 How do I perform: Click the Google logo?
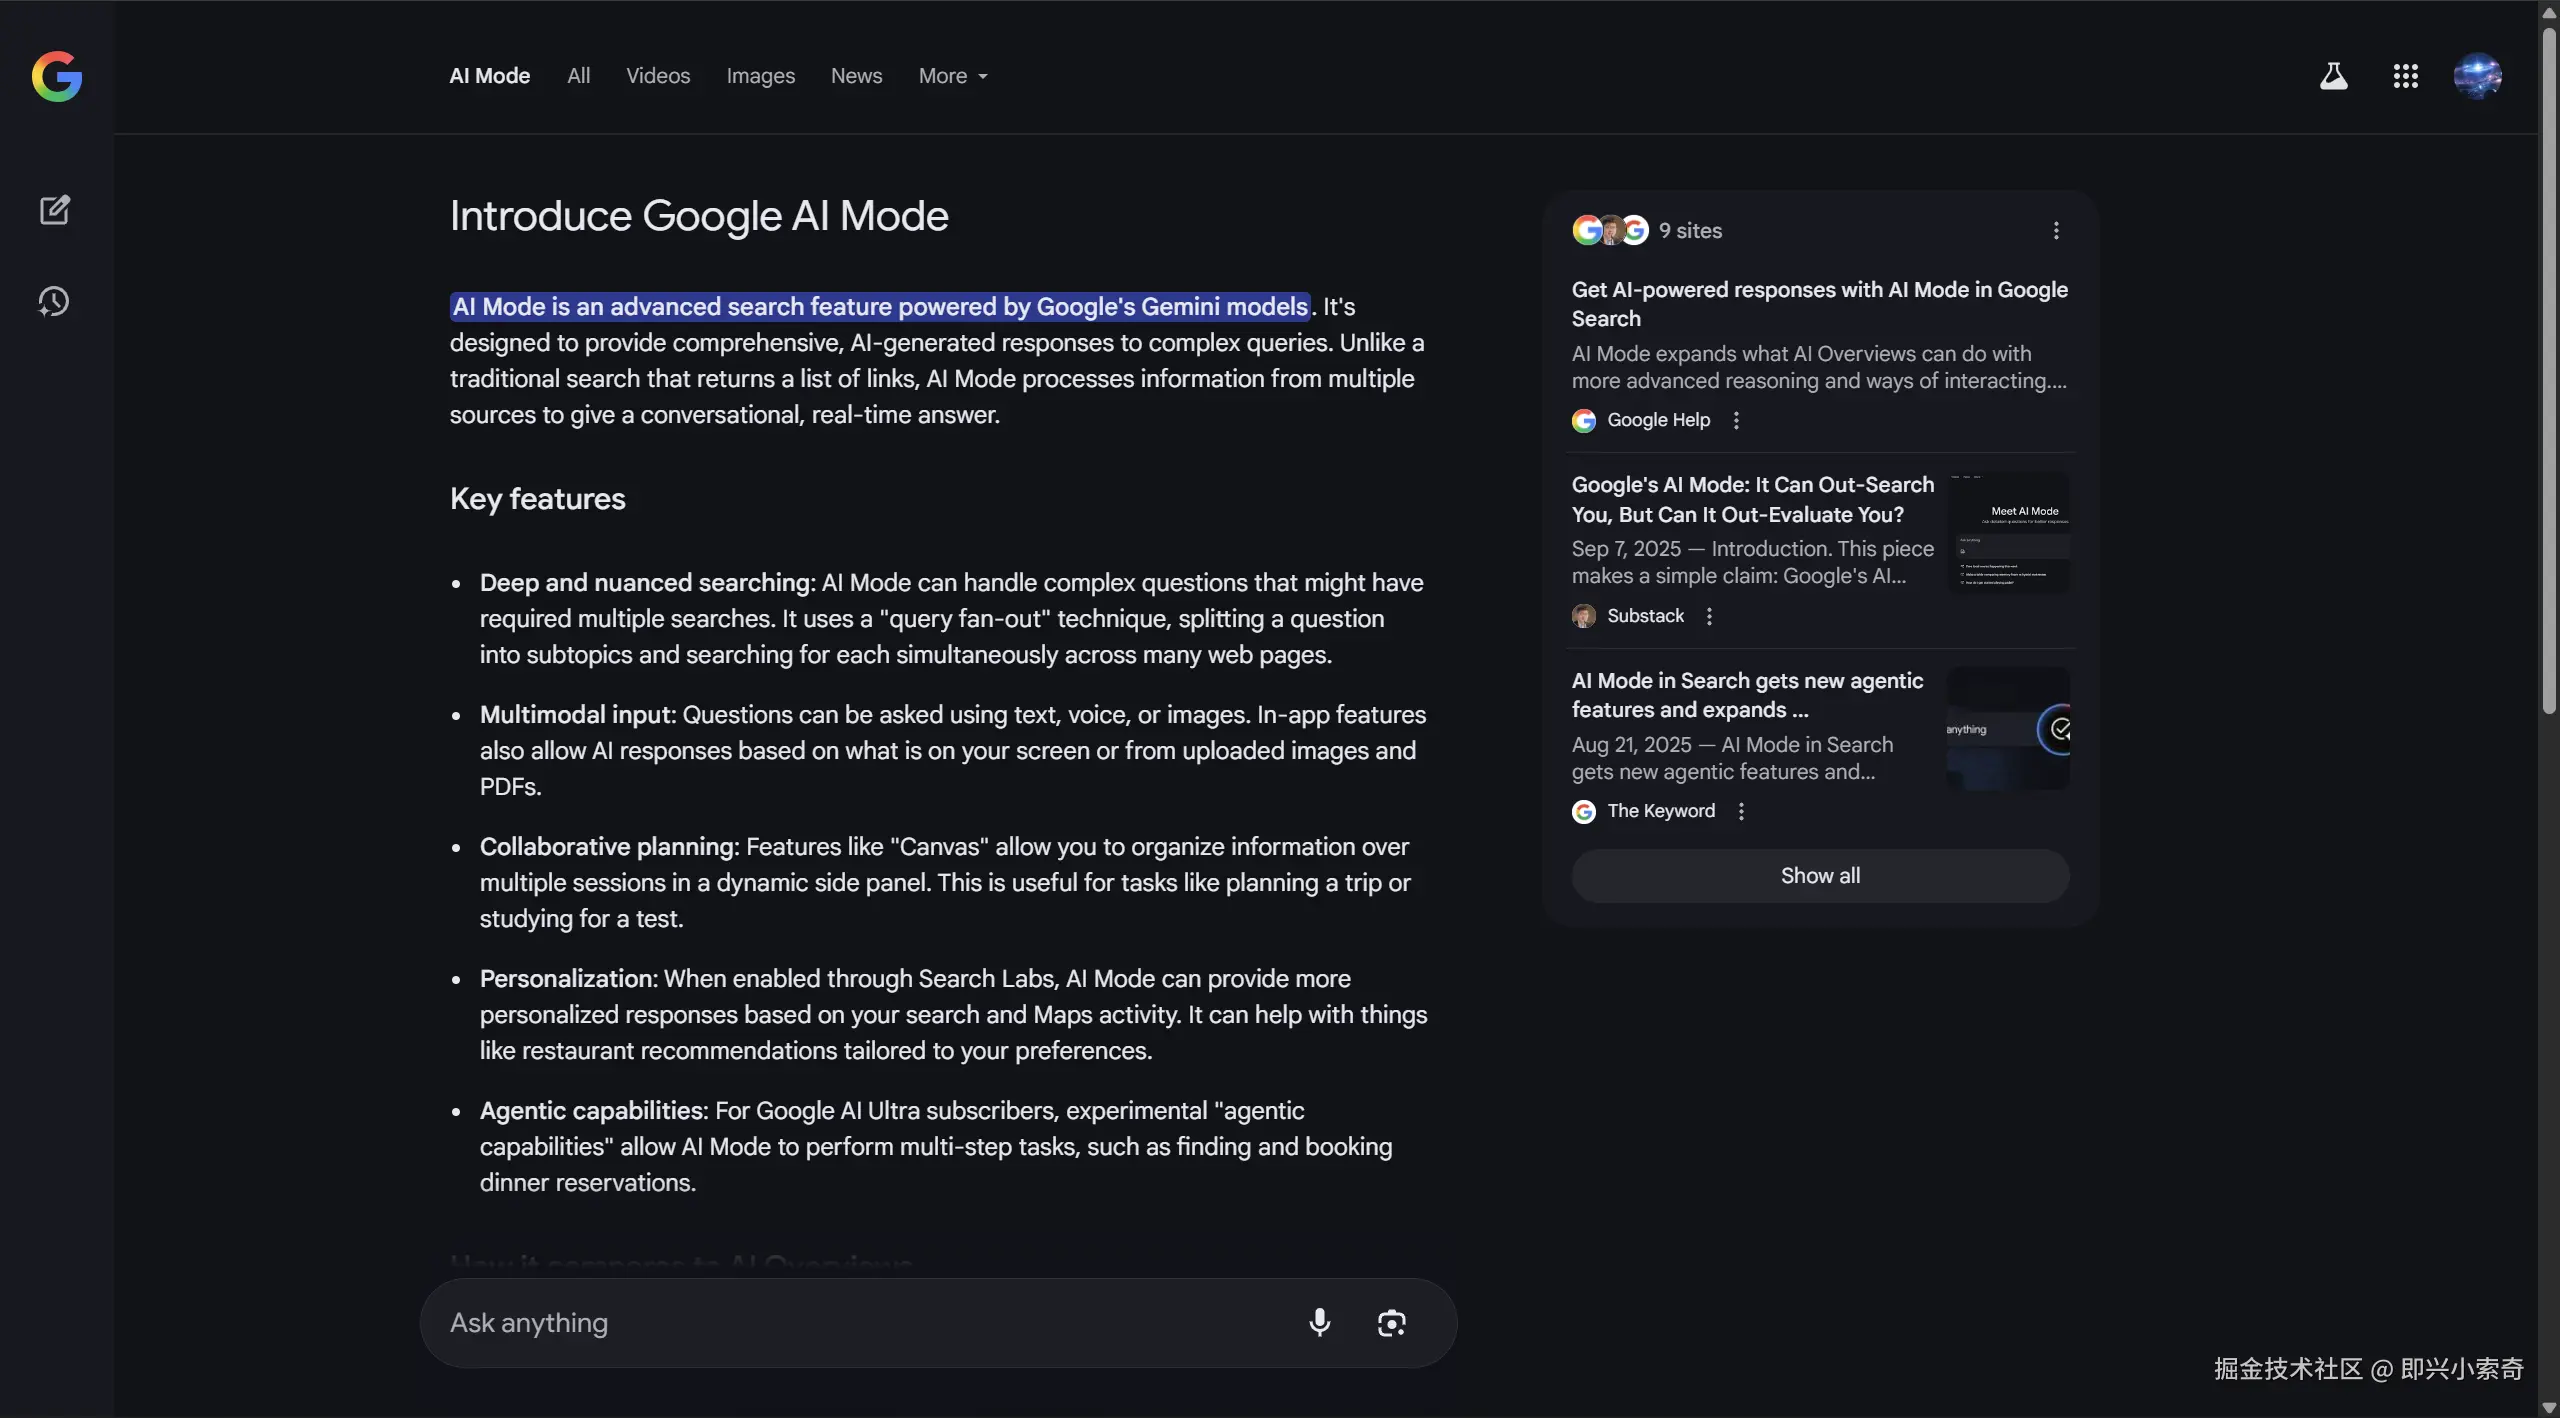pos(57,76)
